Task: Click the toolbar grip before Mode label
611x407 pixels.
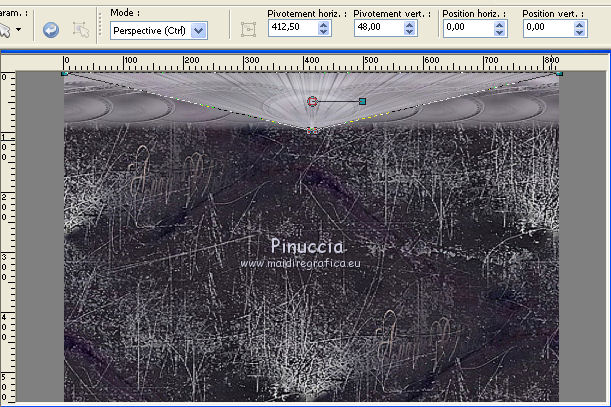Action: tap(100, 26)
